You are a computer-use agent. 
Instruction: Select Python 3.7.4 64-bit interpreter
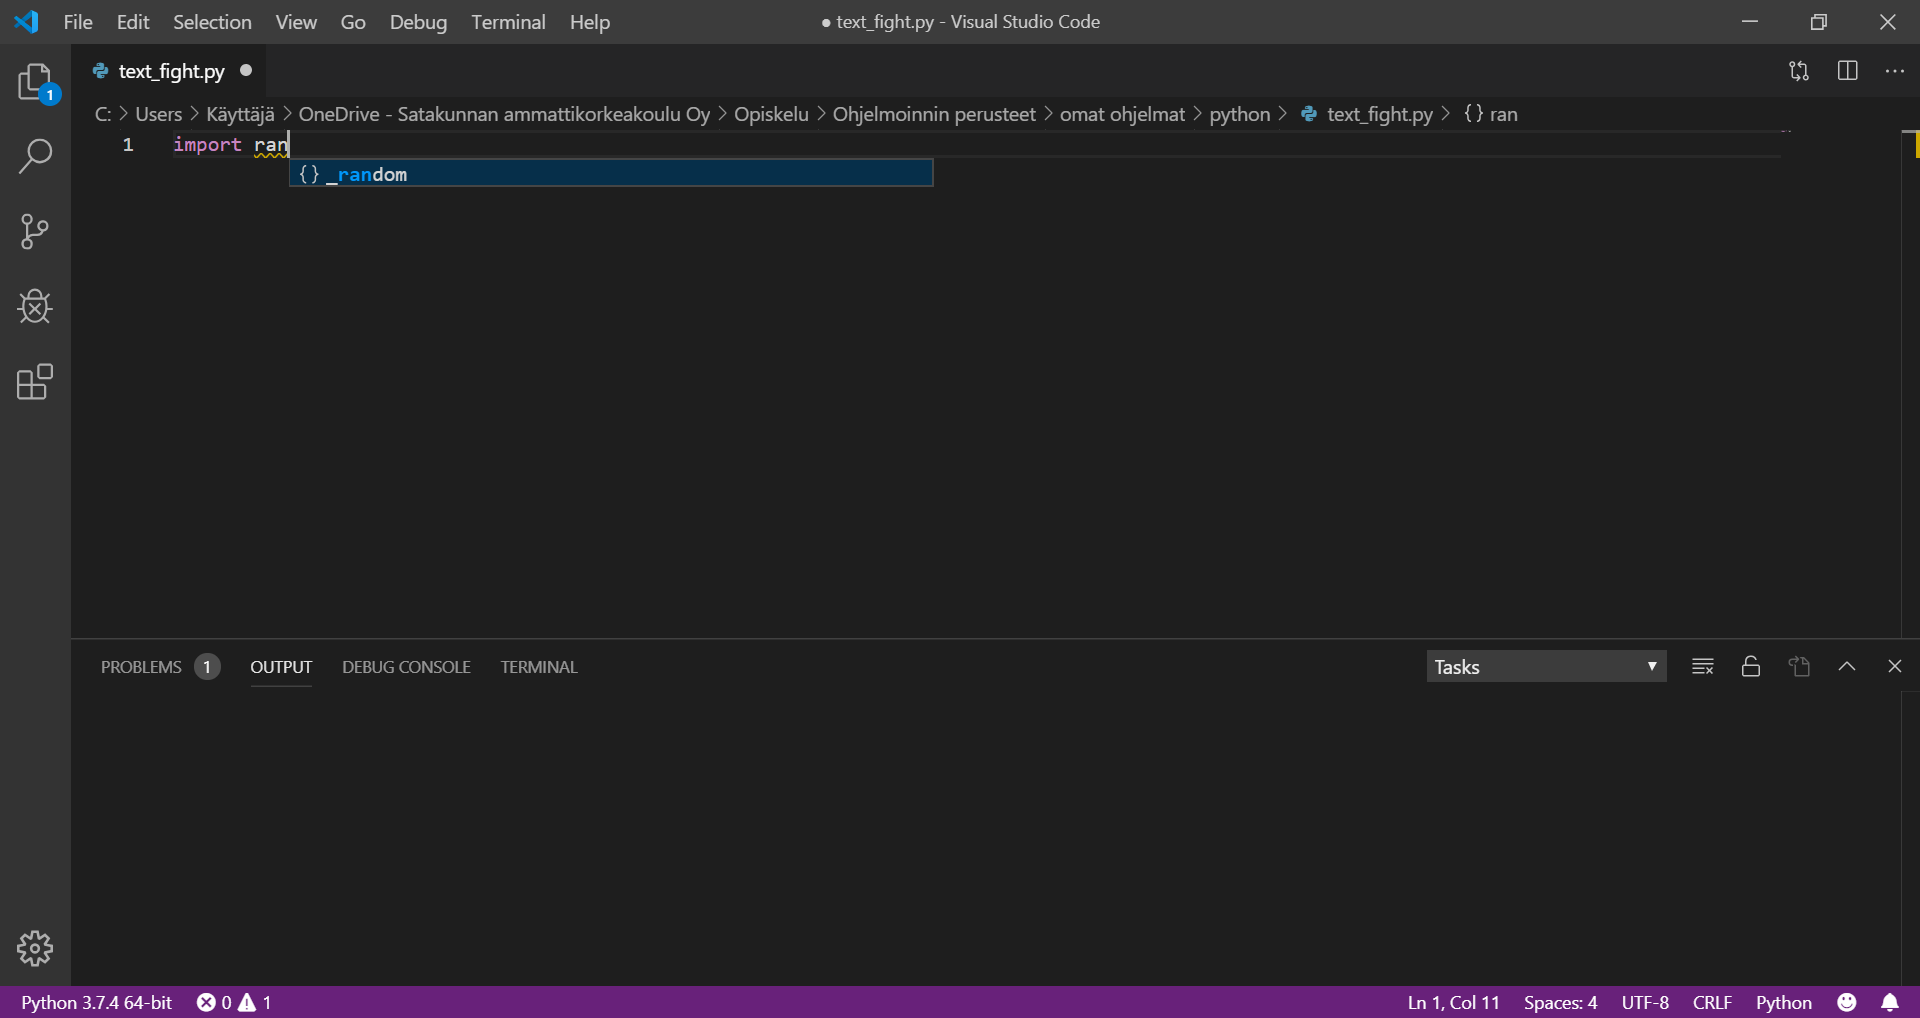pyautogui.click(x=96, y=1002)
